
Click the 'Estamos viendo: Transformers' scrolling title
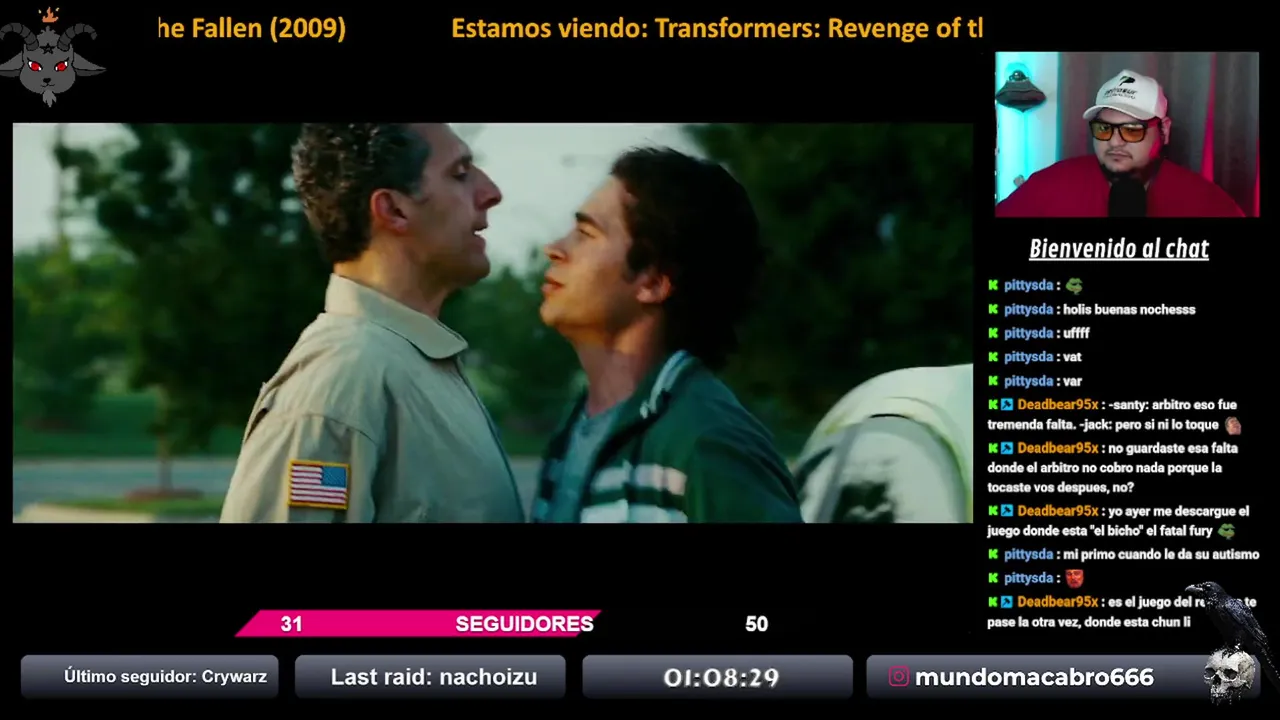click(717, 28)
